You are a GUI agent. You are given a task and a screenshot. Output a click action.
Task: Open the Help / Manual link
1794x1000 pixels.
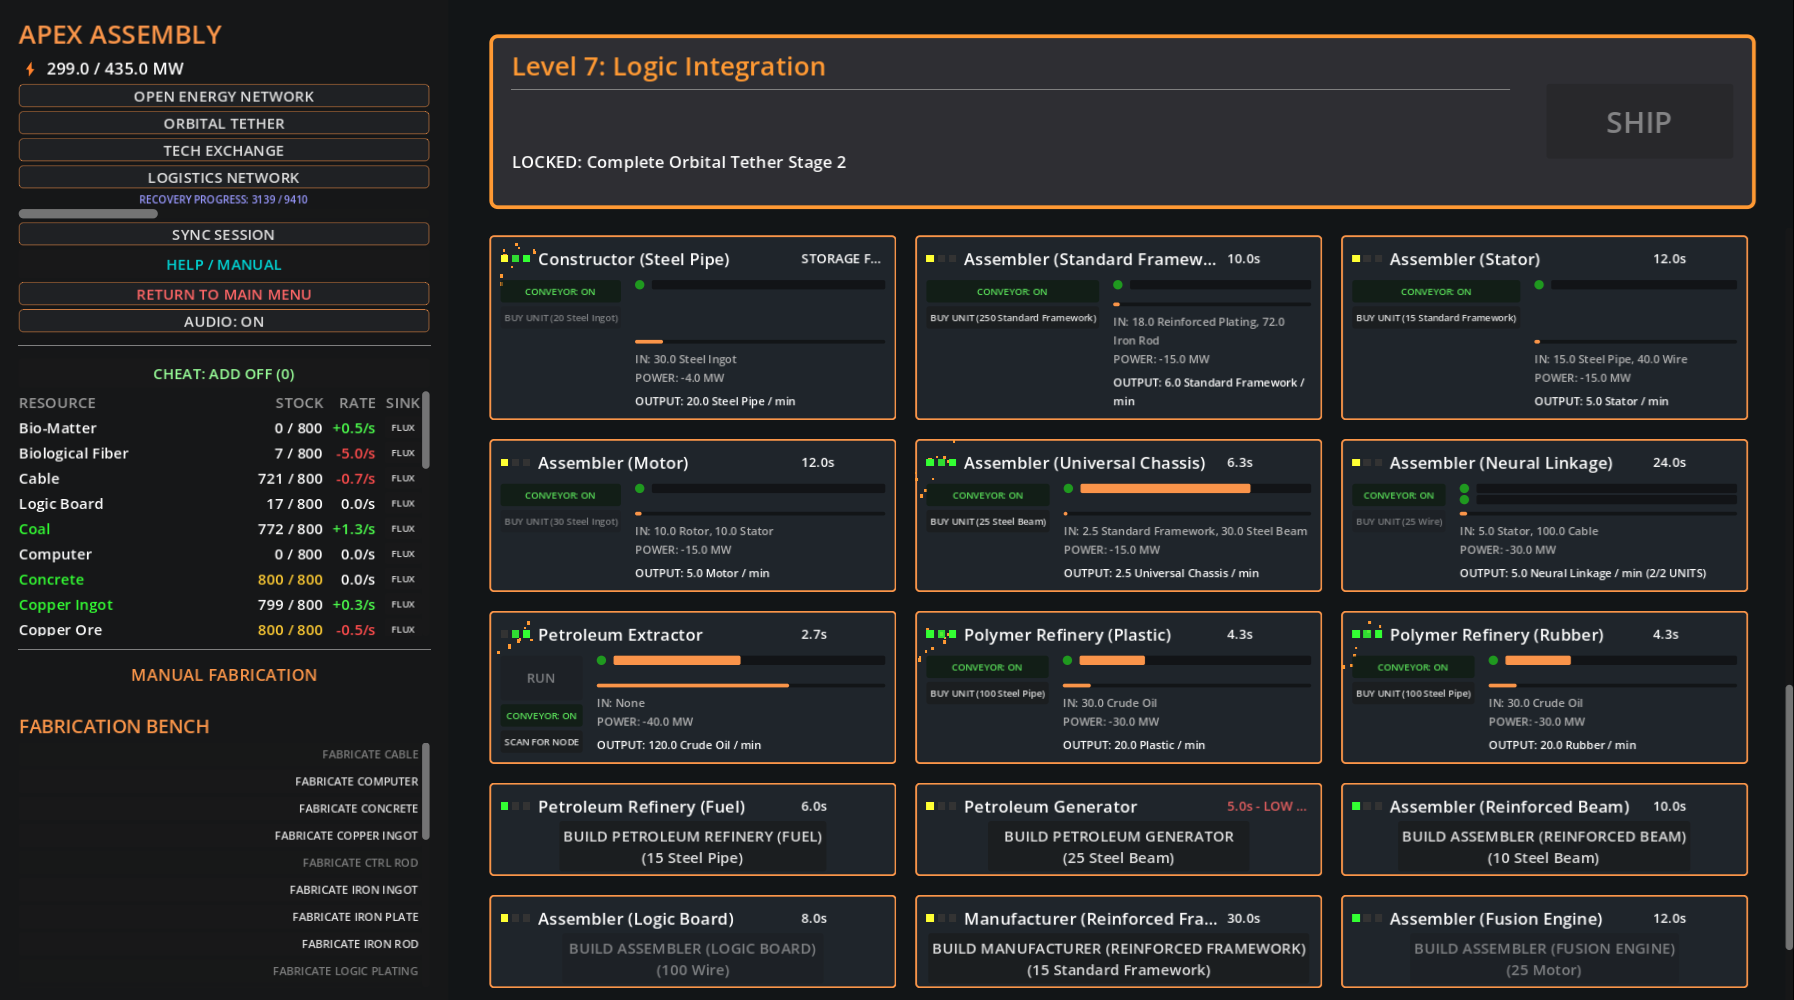(x=224, y=265)
